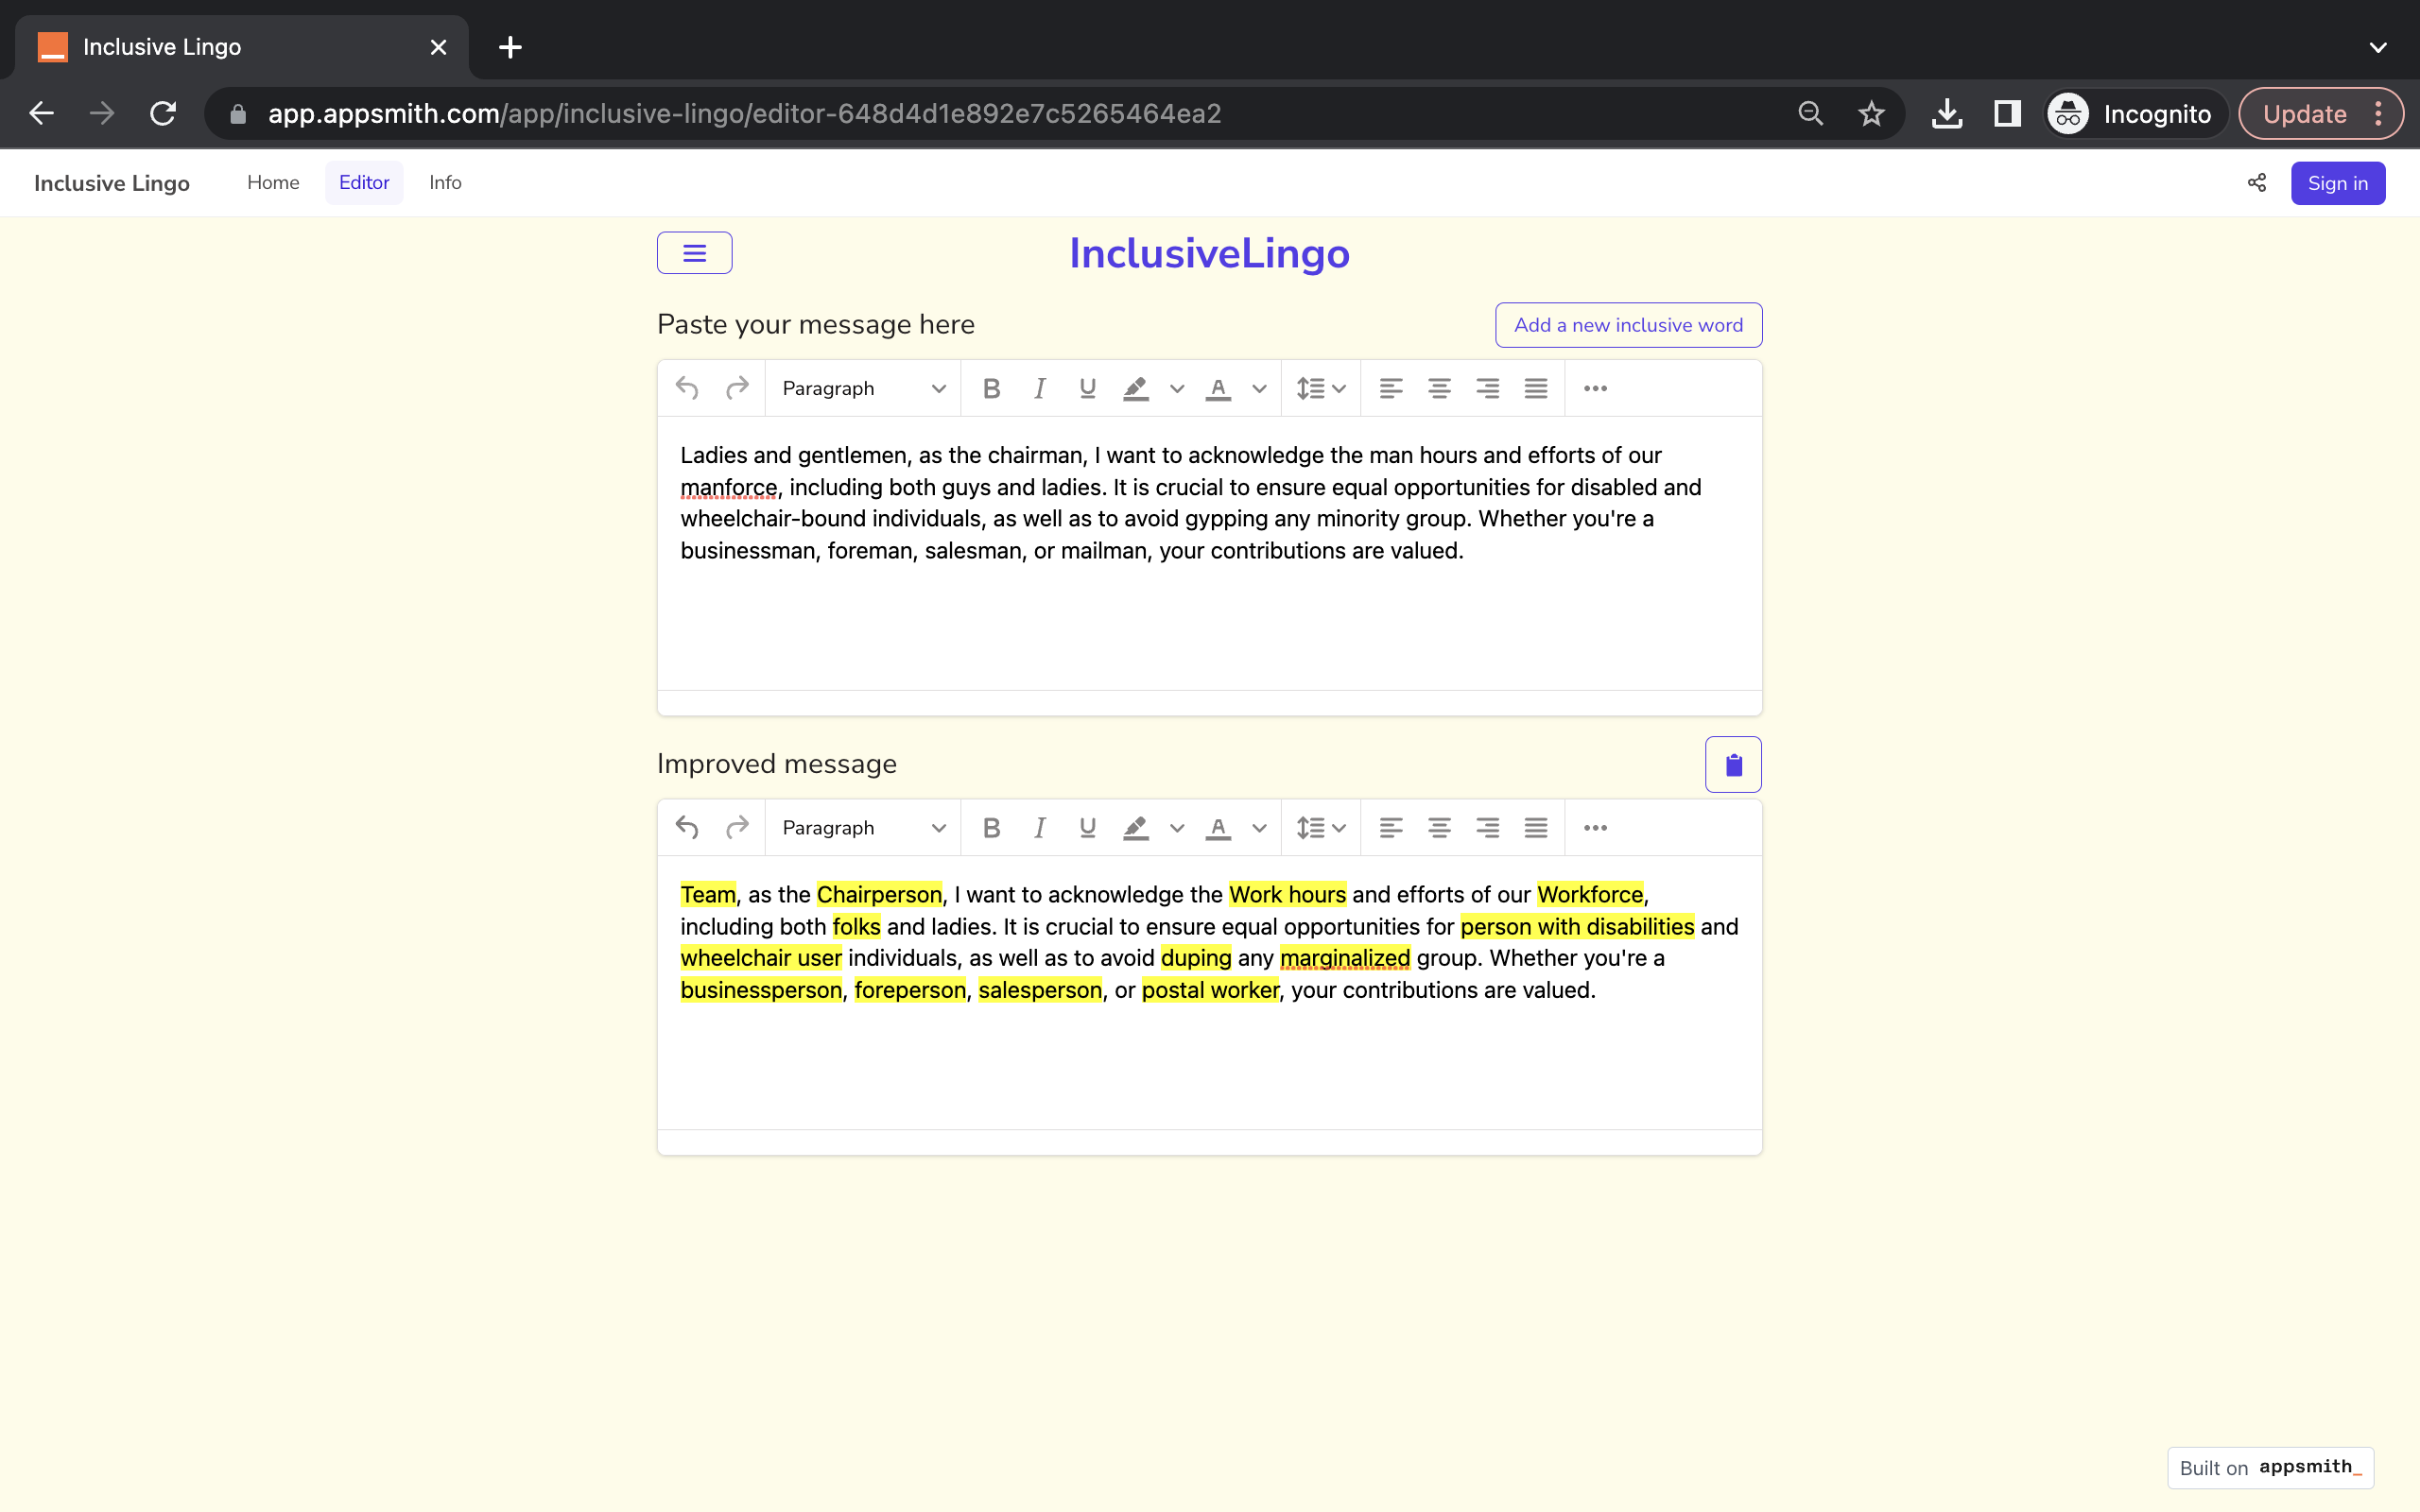
Task: Click redo in the Improved message editor
Action: [737, 828]
